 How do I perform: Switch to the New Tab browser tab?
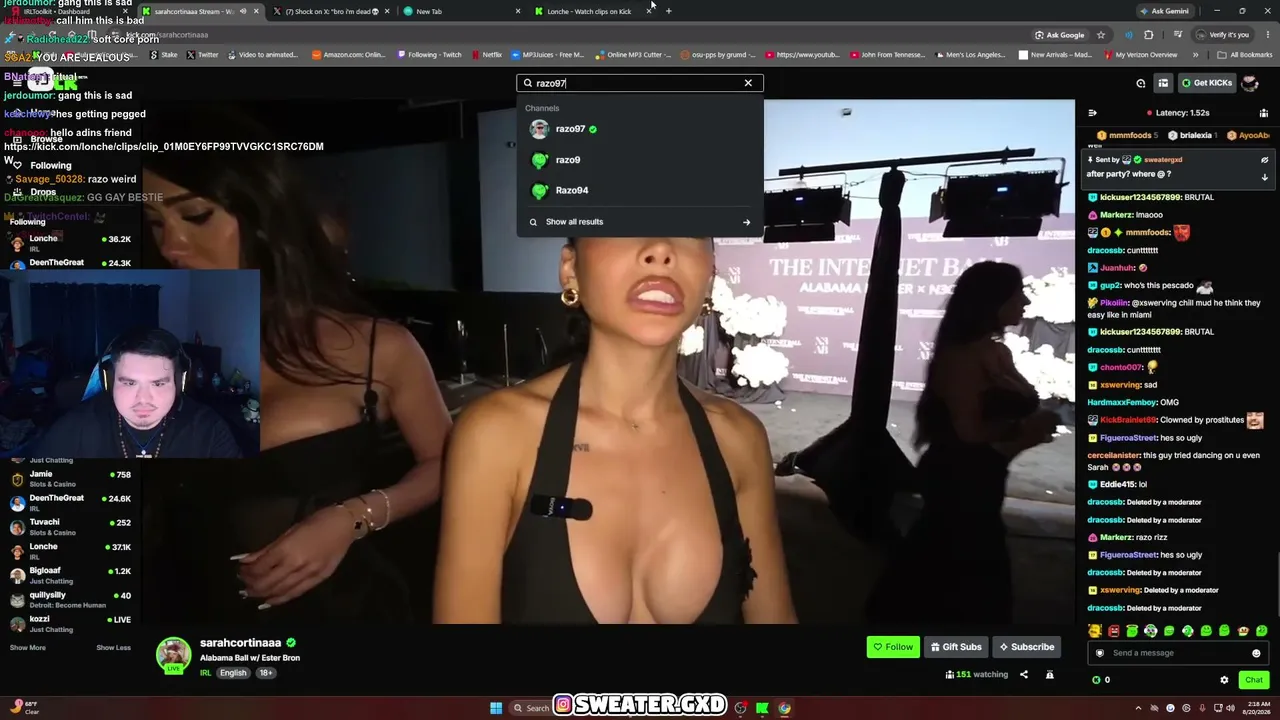pyautogui.click(x=460, y=11)
